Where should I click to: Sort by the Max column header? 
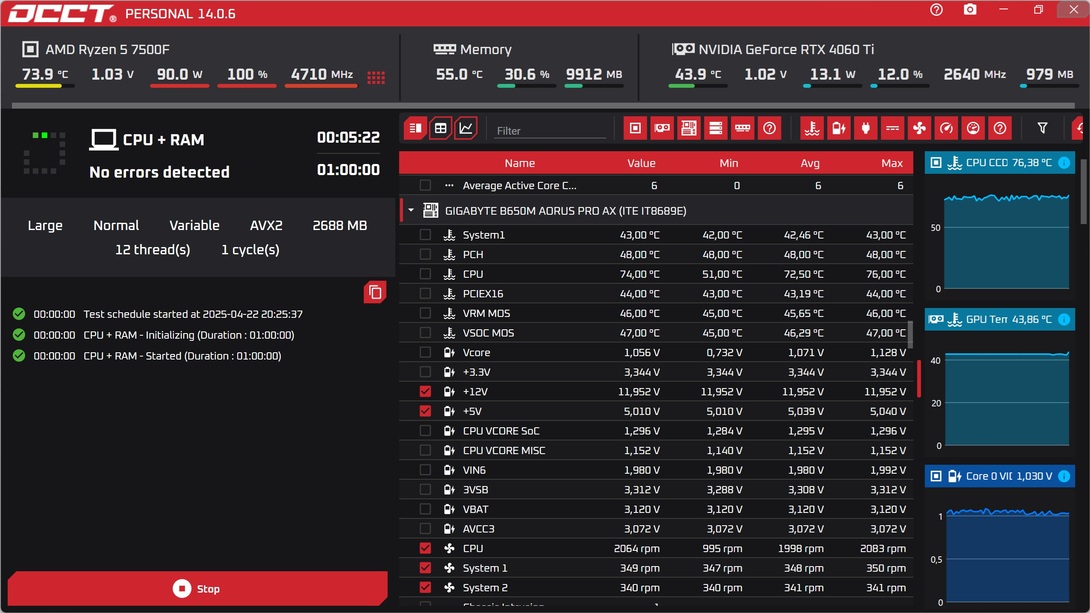pyautogui.click(x=892, y=163)
